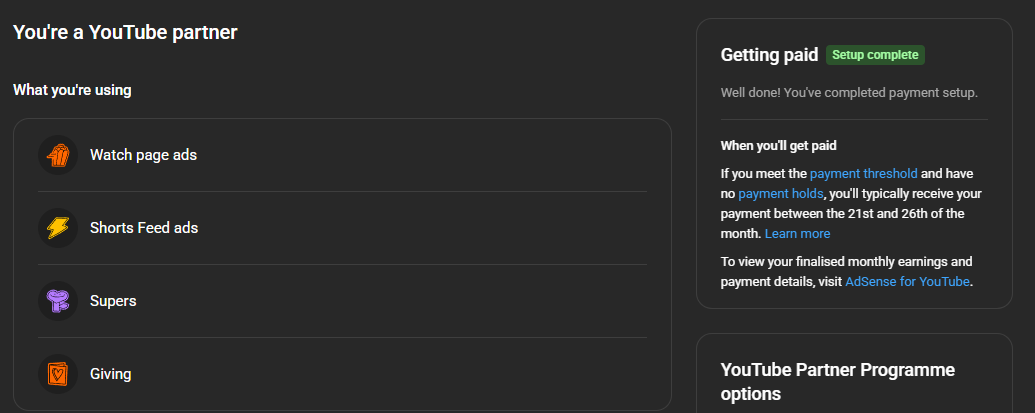Click the purple Supers icon
The width and height of the screenshot is (1035, 413).
(x=58, y=301)
